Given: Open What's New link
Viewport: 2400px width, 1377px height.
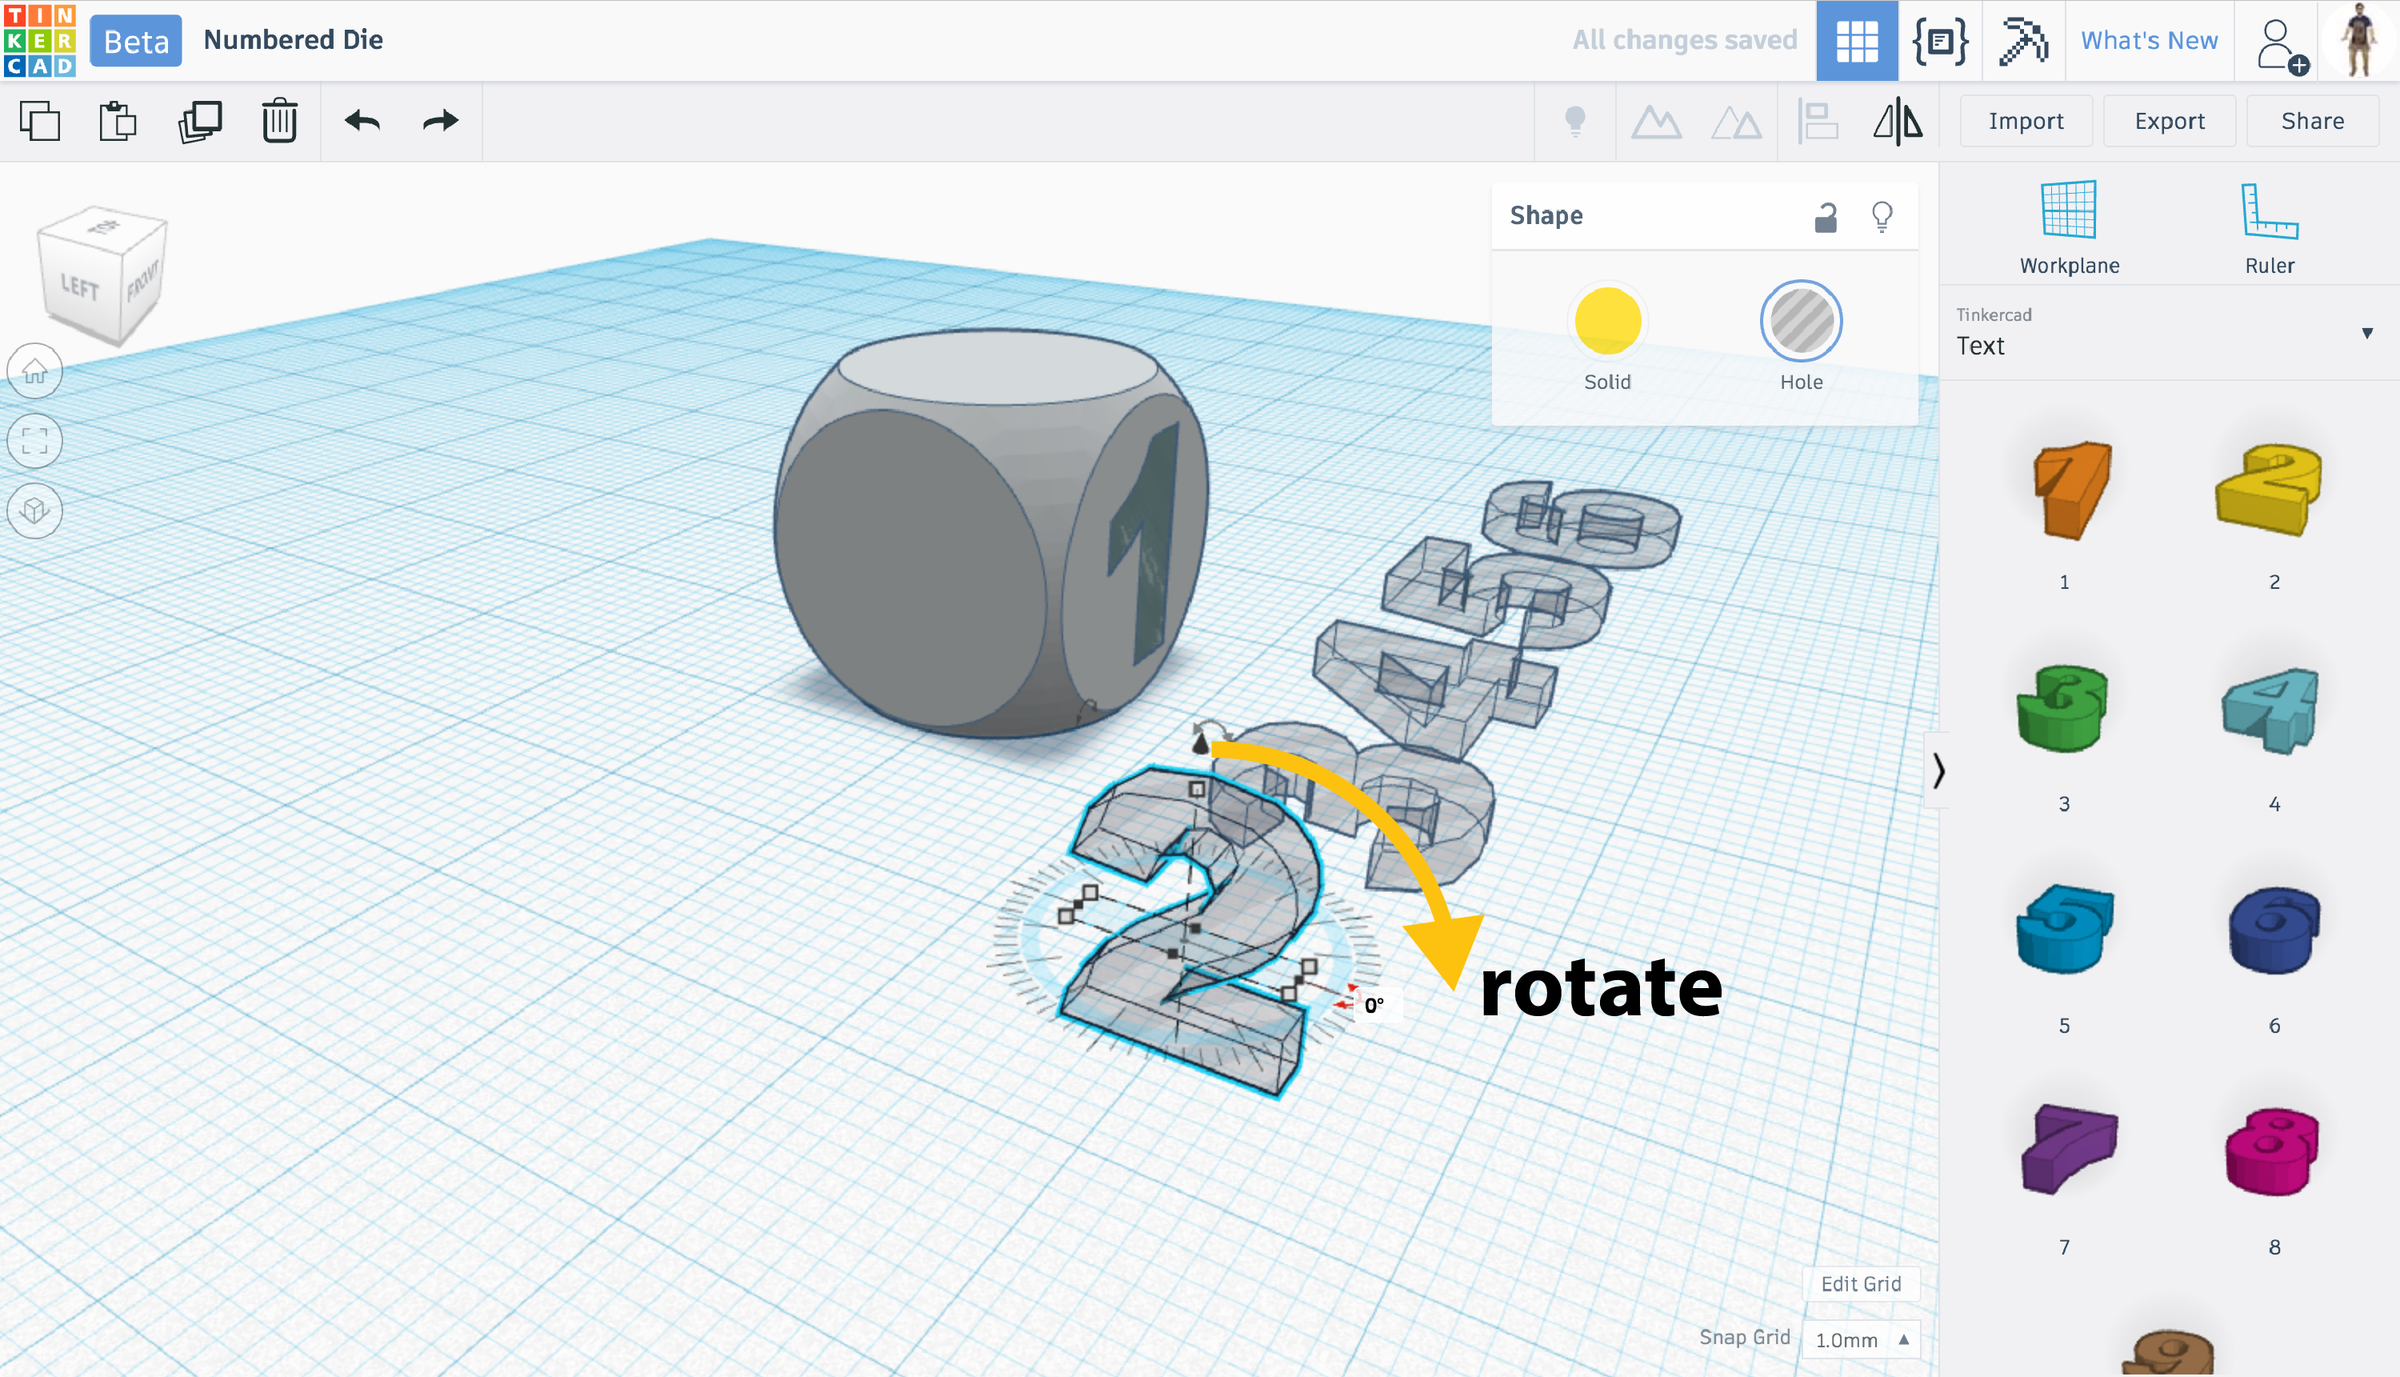Looking at the screenshot, I should coord(2149,40).
